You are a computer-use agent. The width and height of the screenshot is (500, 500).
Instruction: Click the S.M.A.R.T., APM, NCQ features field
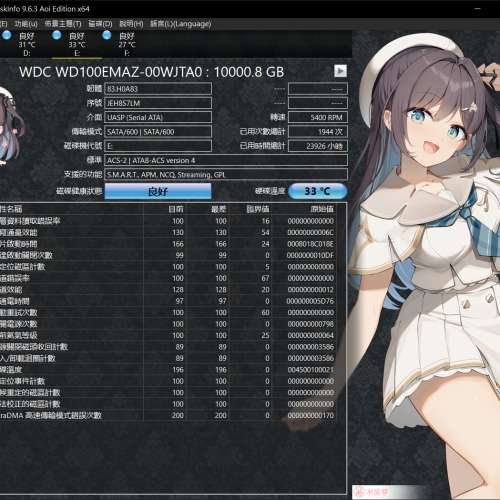(x=226, y=175)
